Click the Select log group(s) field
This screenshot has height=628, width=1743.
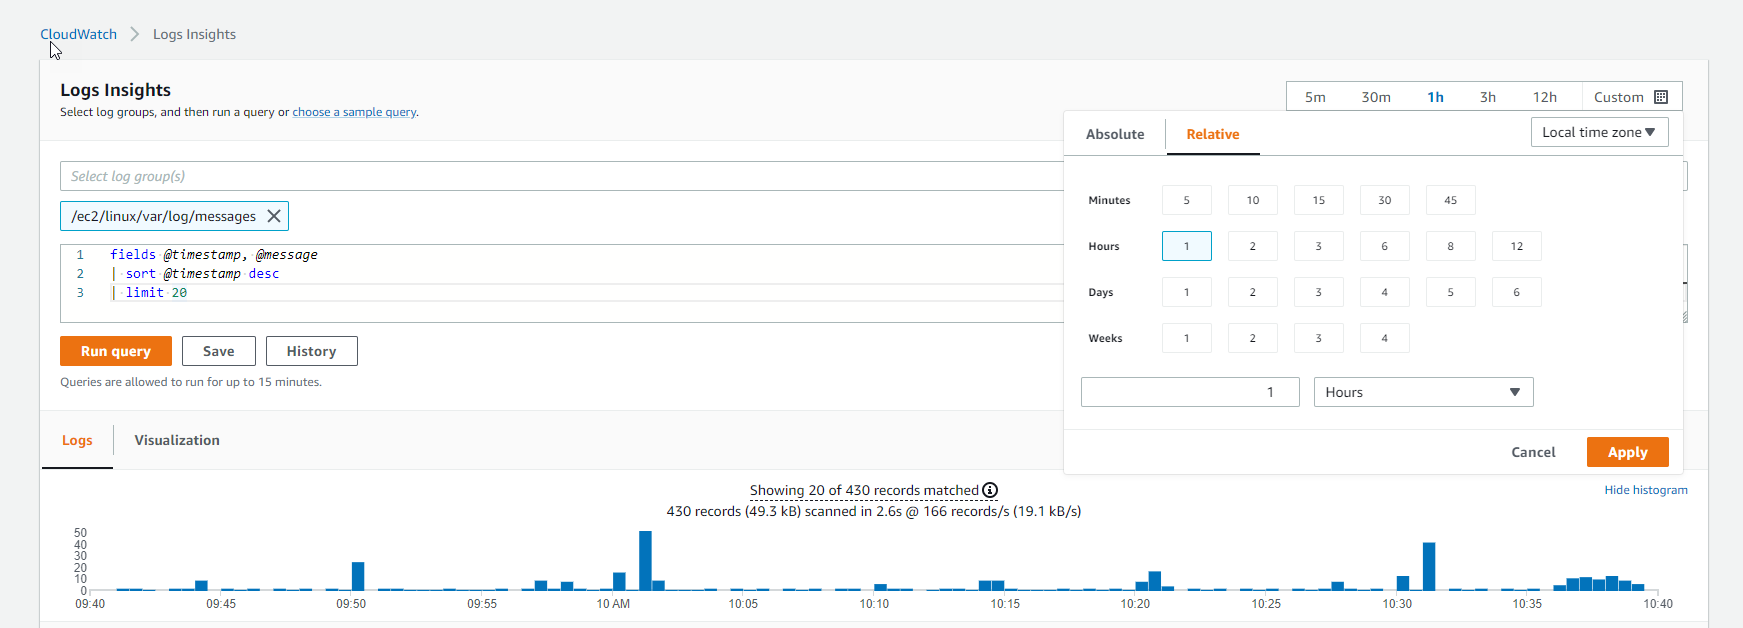point(560,176)
